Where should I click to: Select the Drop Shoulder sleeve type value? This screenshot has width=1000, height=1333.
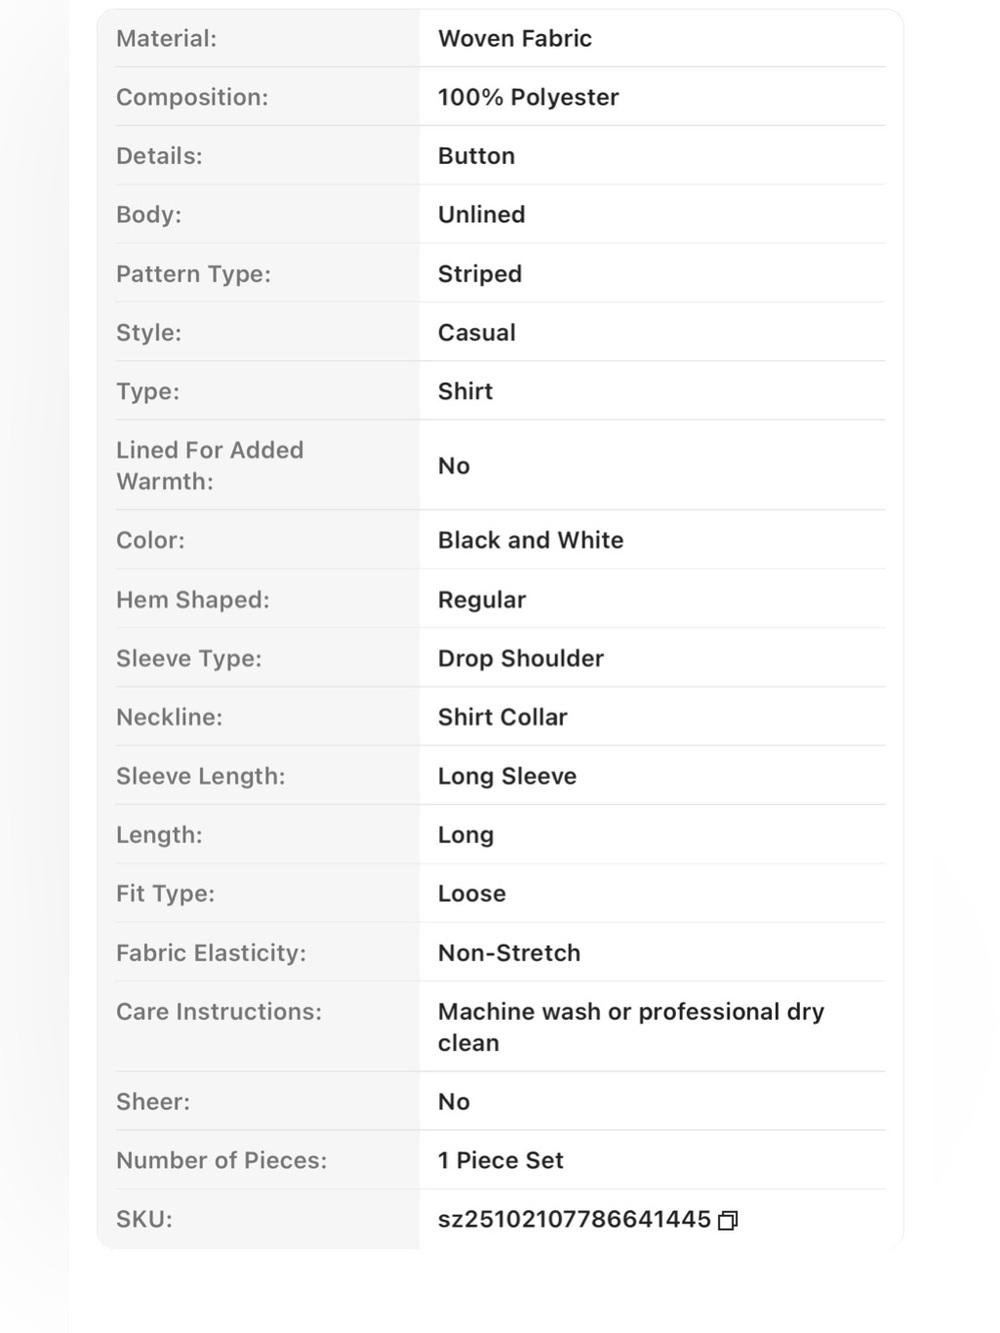[x=521, y=658]
